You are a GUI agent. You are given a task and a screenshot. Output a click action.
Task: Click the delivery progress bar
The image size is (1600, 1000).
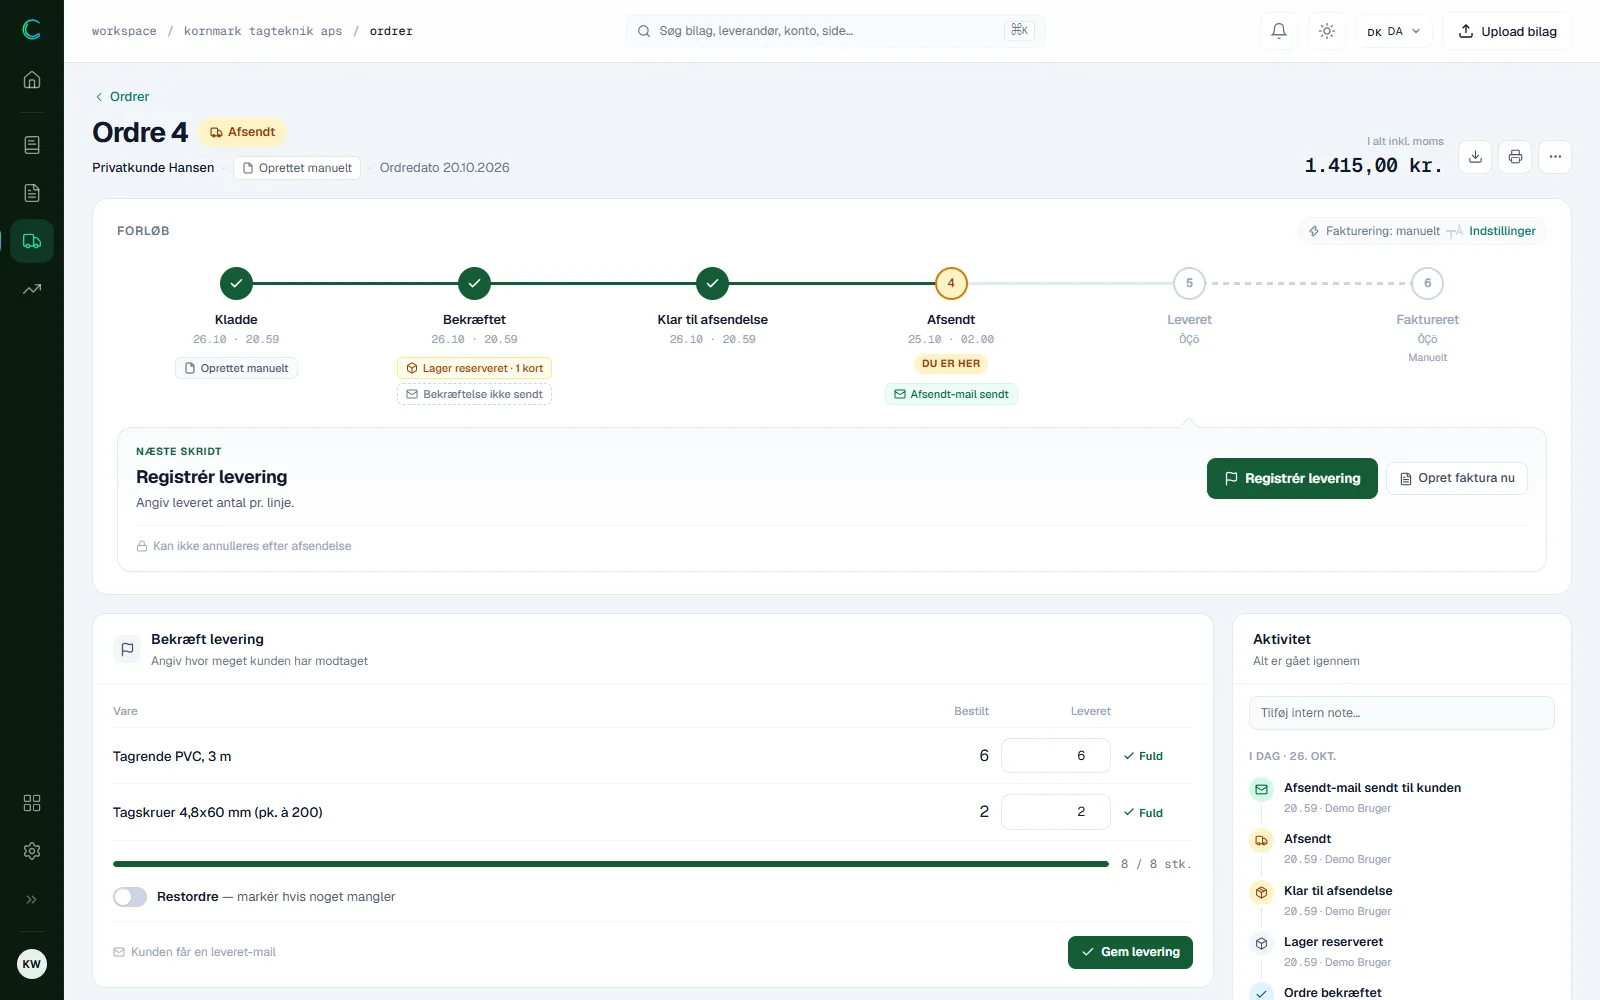(611, 864)
